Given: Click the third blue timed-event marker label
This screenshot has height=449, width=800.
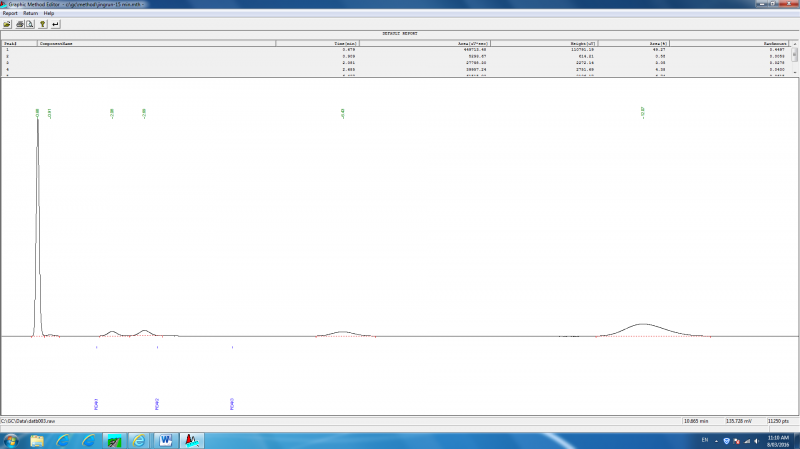Looking at the screenshot, I should (x=232, y=404).
